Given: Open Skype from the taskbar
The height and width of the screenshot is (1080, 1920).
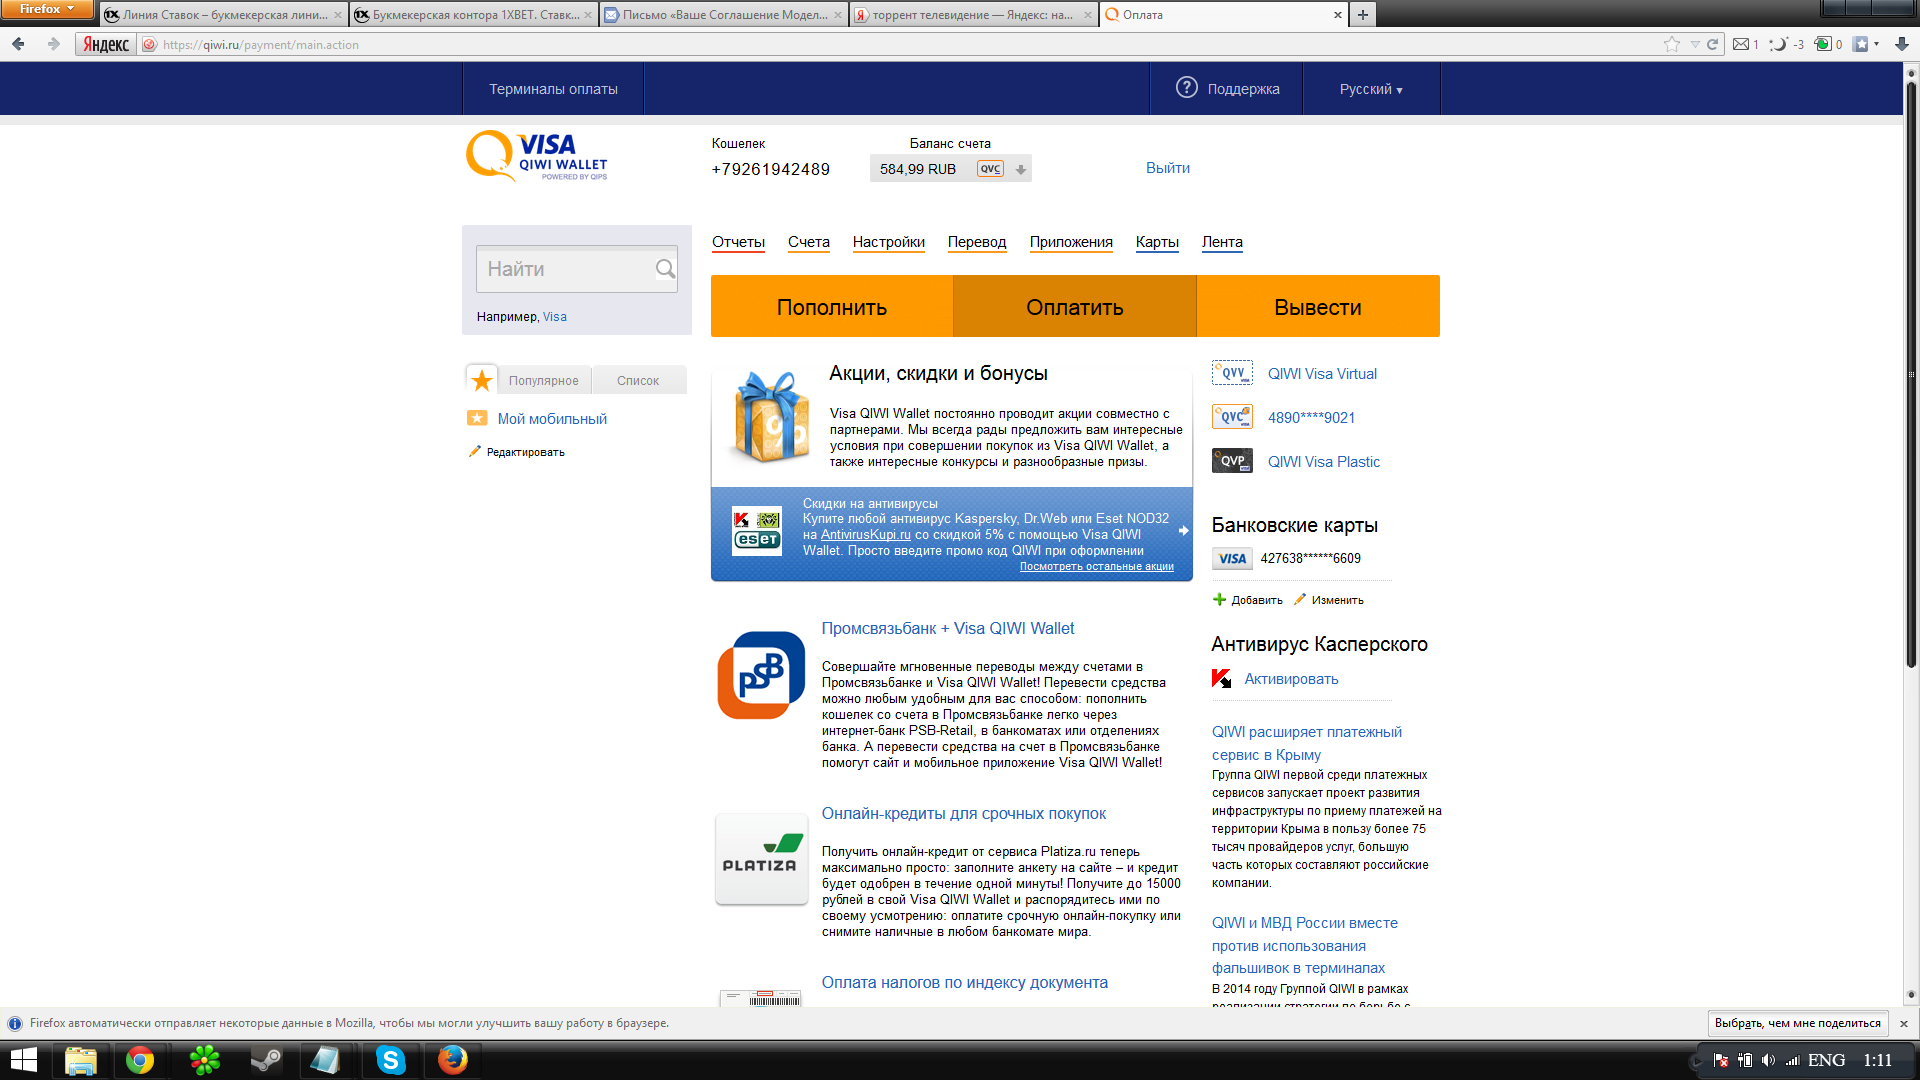Looking at the screenshot, I should click(x=390, y=1060).
